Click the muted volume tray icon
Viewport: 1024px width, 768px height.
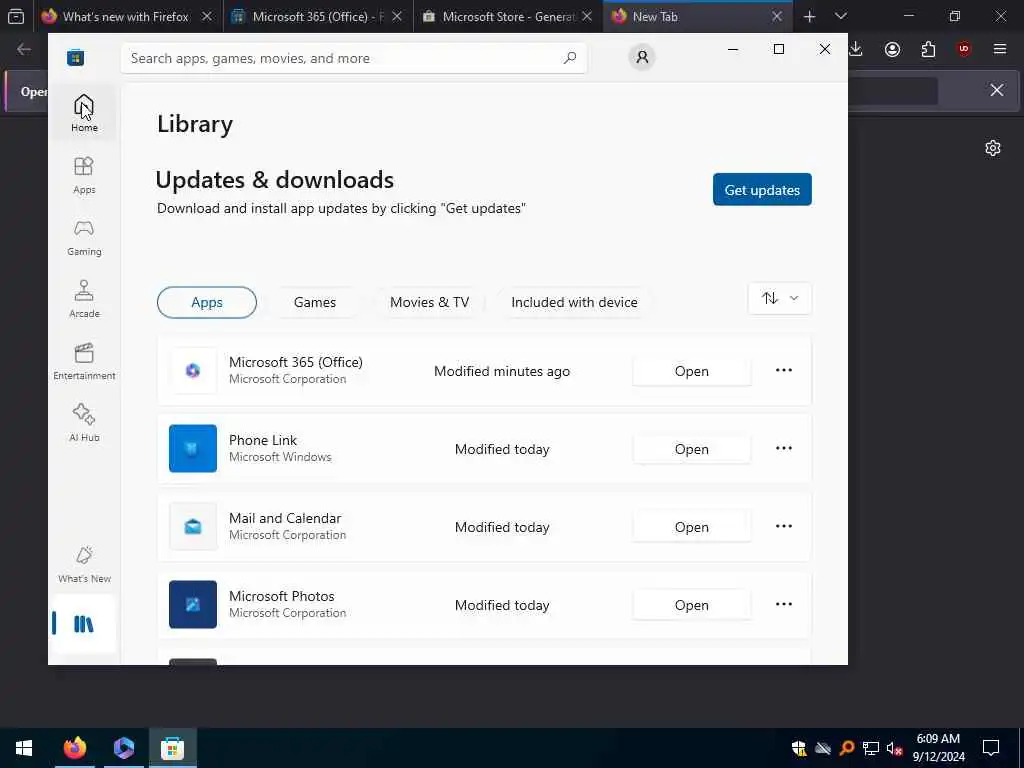coord(894,748)
